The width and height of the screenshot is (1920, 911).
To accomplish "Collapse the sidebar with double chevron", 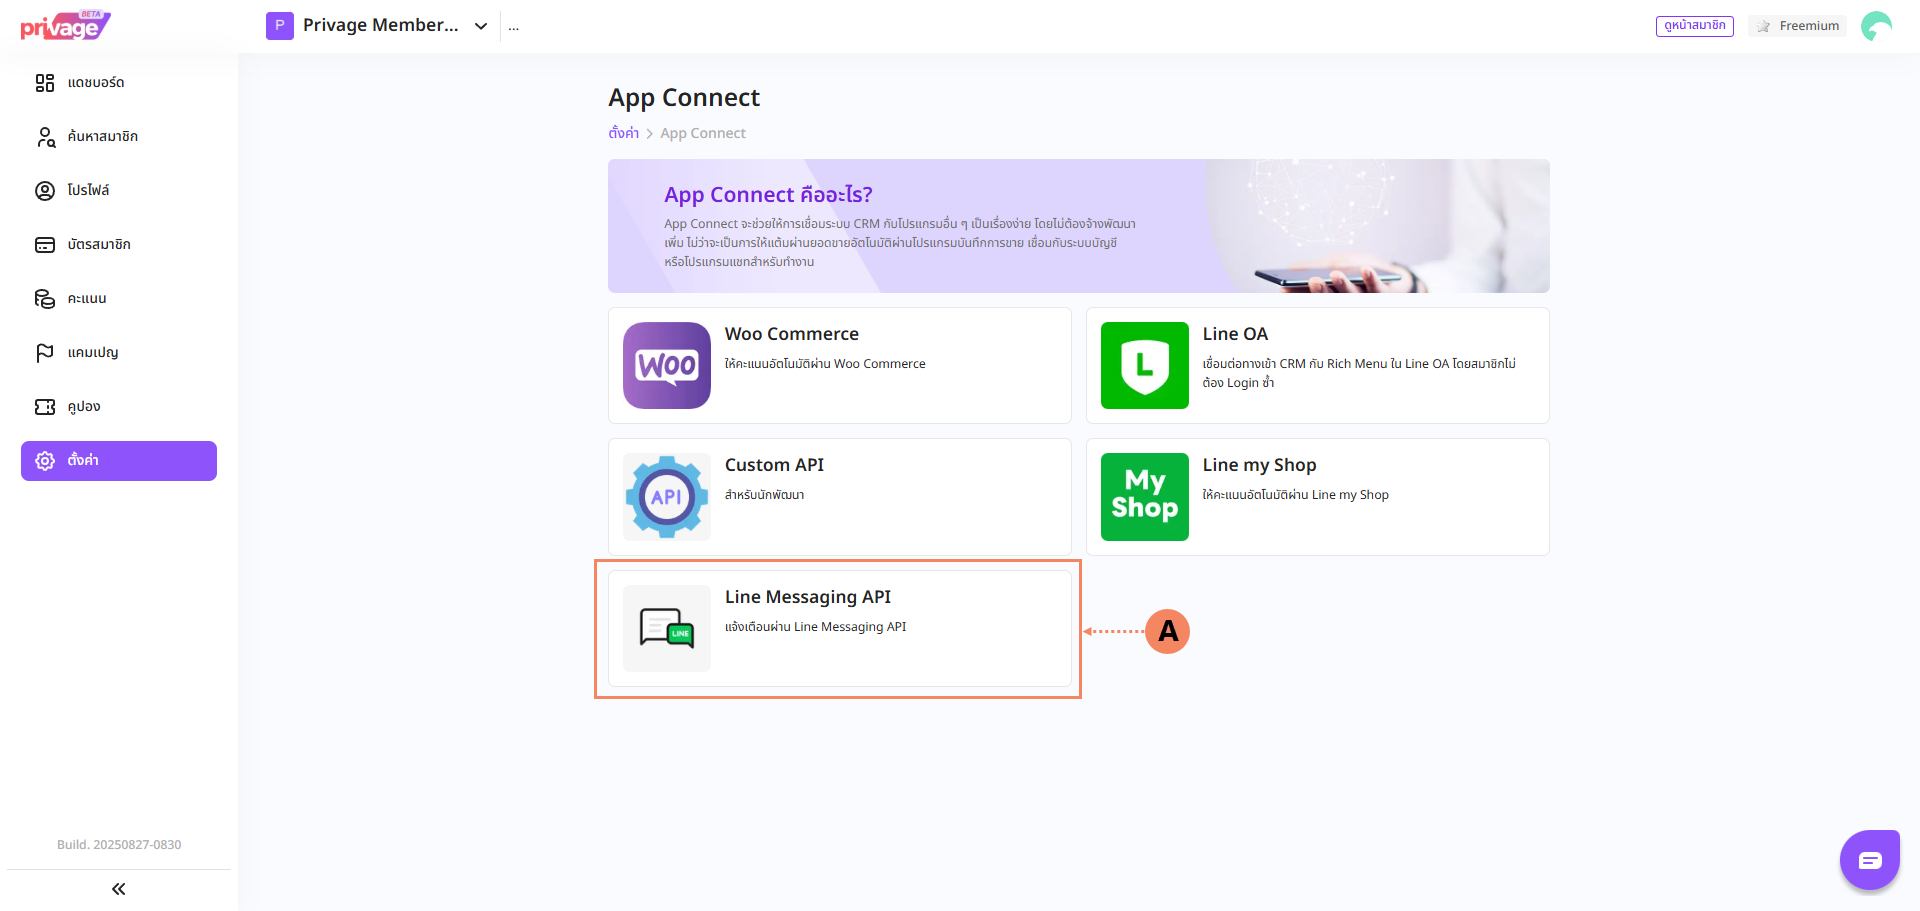I will [119, 889].
